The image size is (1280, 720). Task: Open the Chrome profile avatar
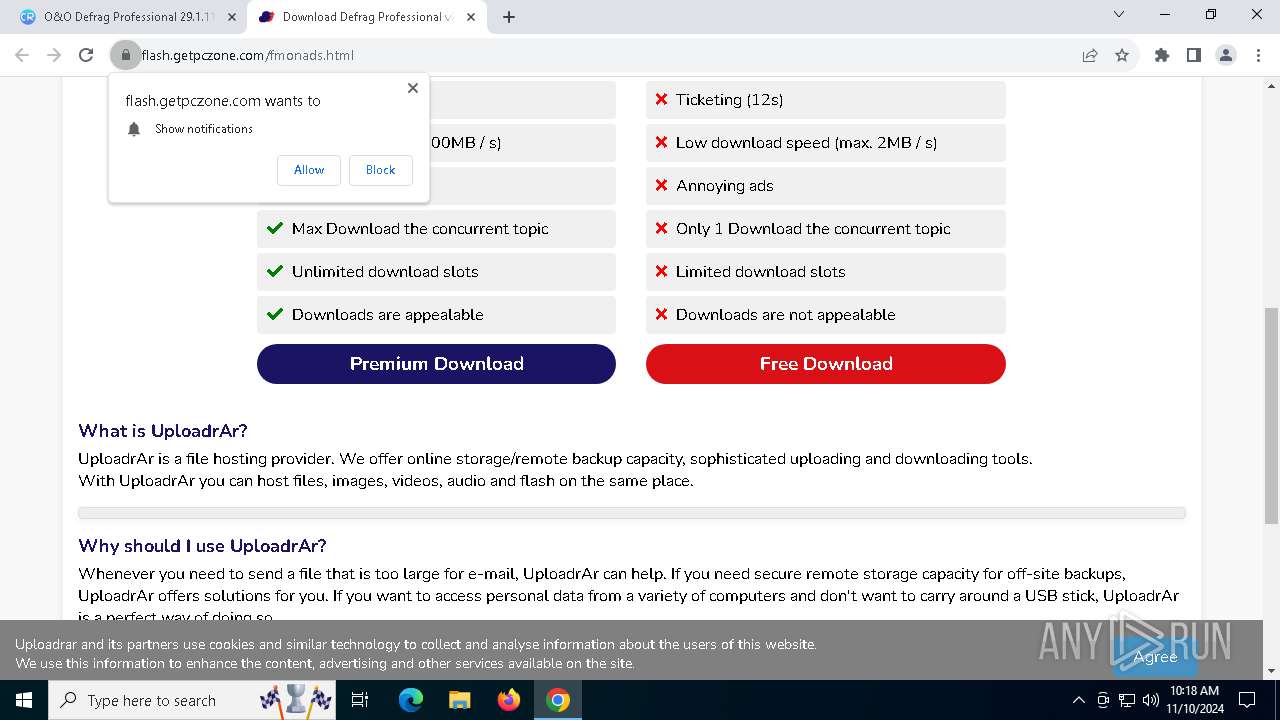(1226, 55)
